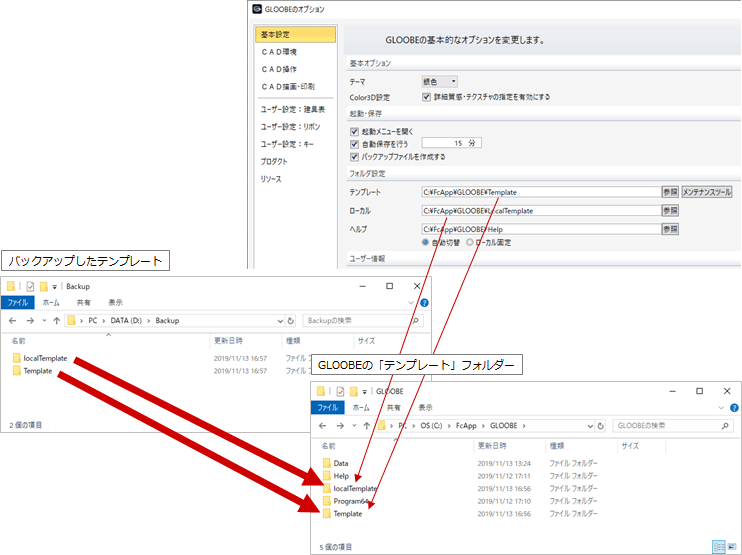Open the メンテナンスツール button
This screenshot has width=742, height=555.
707,192
